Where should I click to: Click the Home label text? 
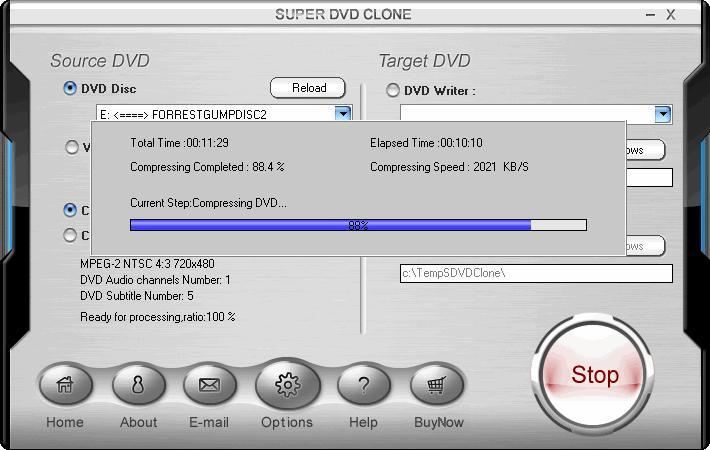[x=65, y=422]
